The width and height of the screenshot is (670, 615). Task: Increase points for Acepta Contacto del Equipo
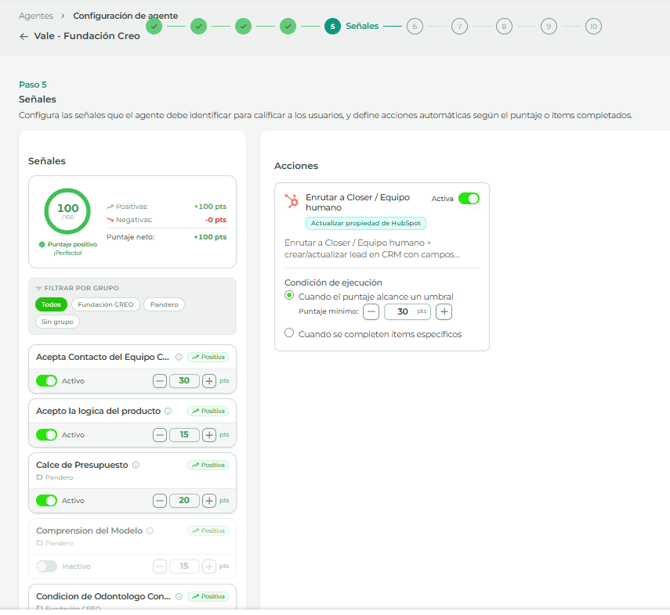pos(209,381)
